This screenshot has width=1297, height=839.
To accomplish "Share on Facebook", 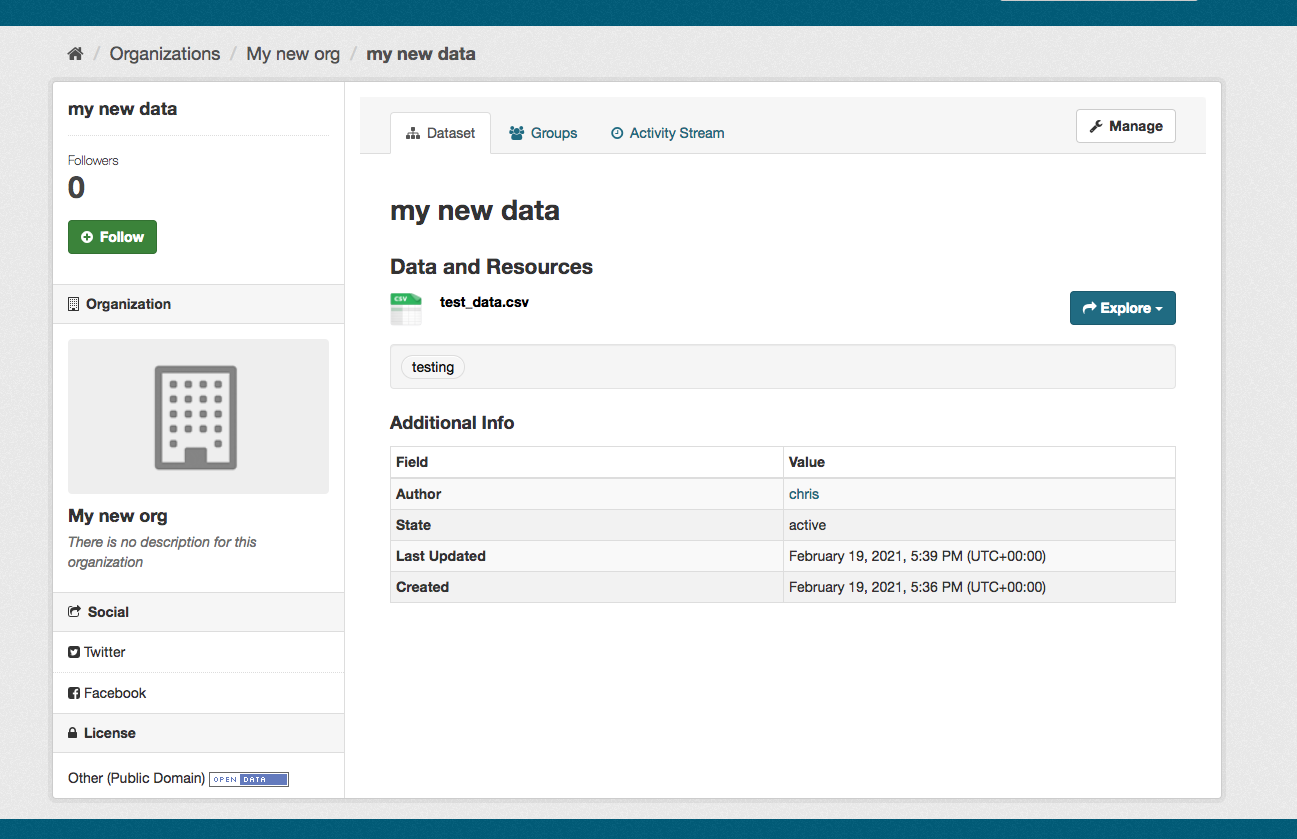I will point(107,693).
